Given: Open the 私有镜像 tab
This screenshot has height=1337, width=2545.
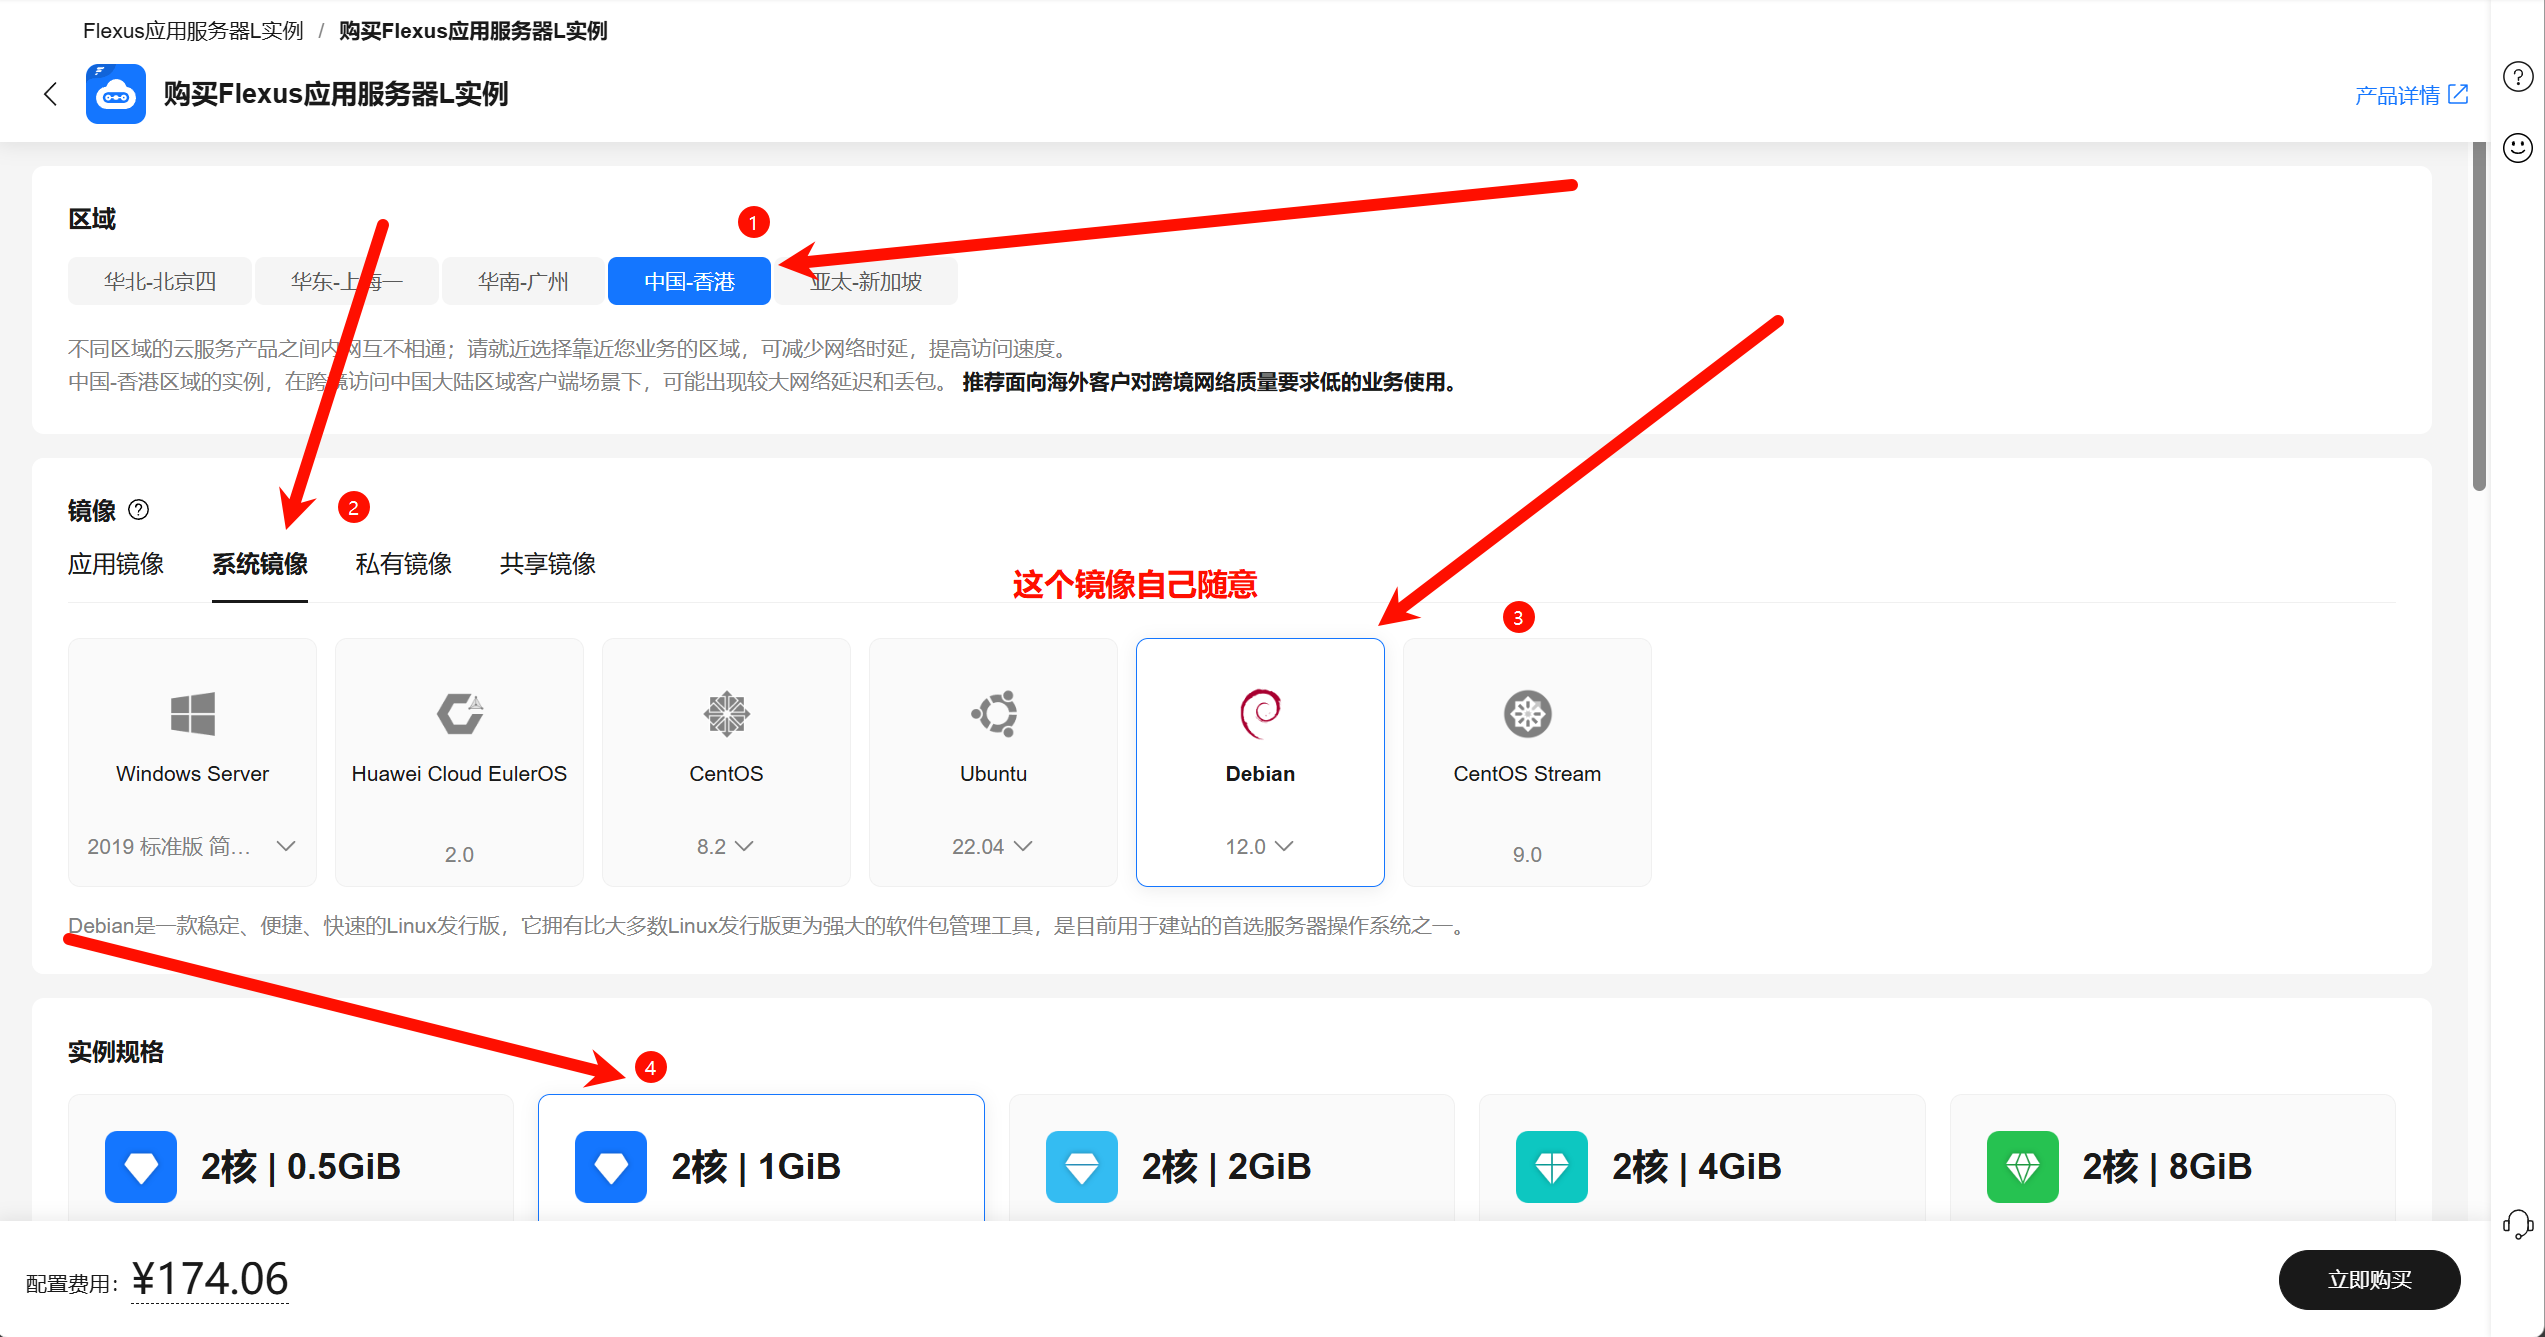Looking at the screenshot, I should 404,564.
